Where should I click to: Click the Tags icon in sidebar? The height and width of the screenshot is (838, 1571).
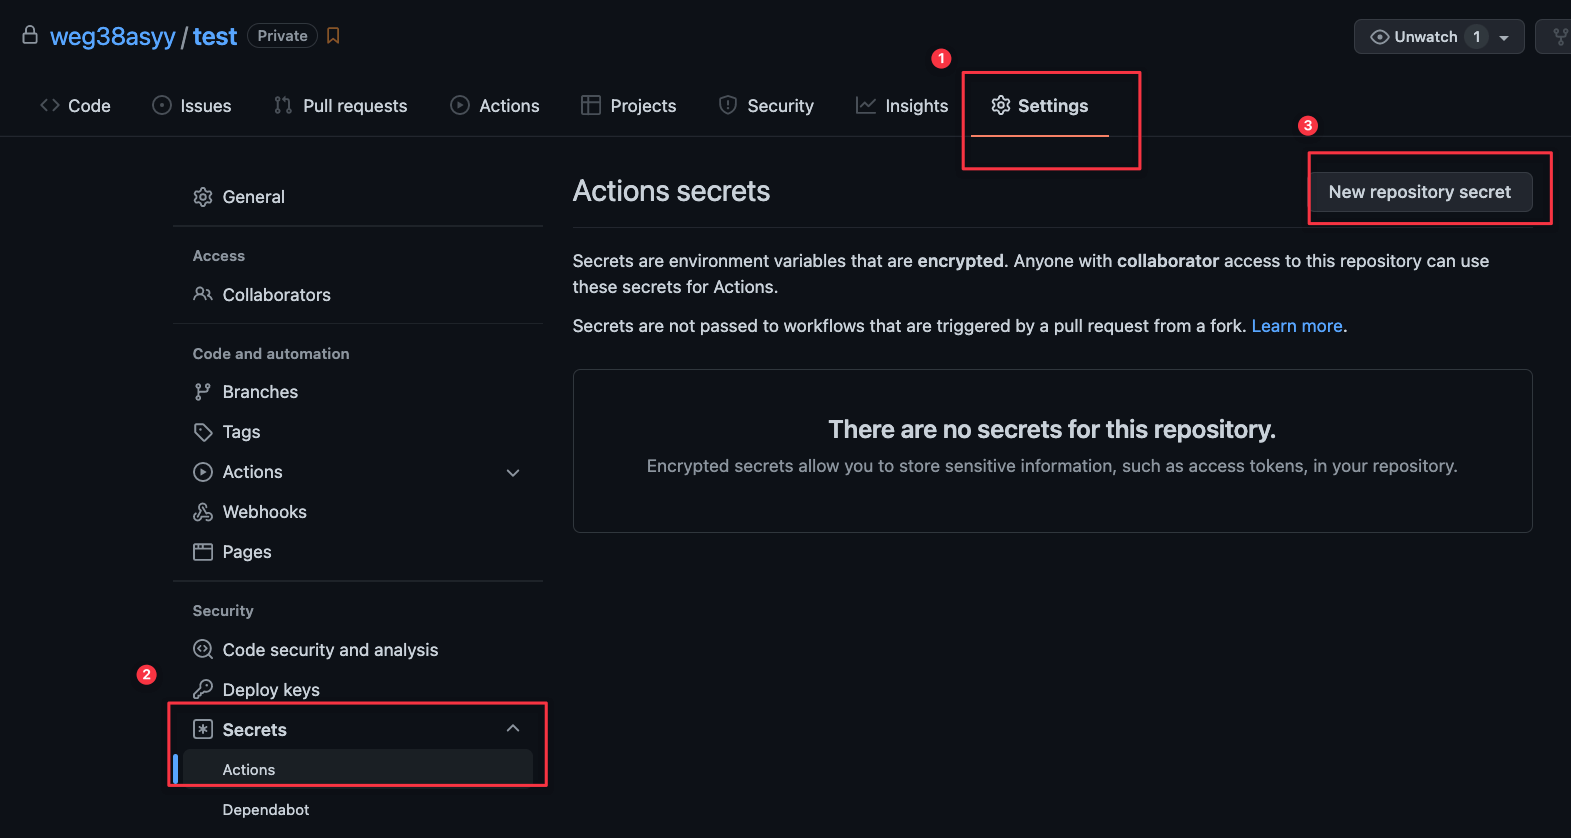(x=203, y=432)
